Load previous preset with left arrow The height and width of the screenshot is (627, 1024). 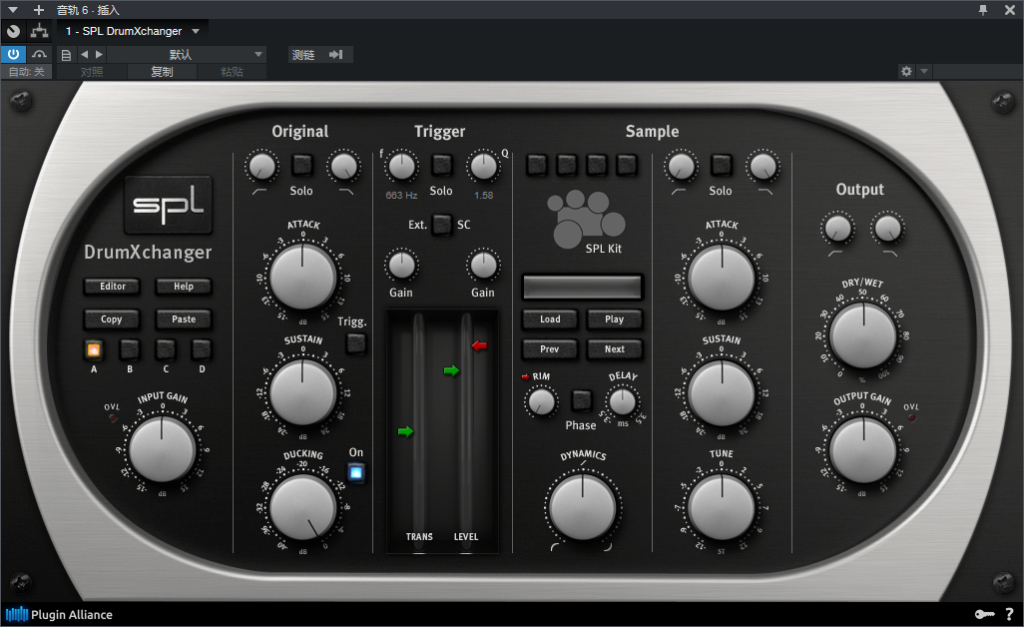point(84,55)
